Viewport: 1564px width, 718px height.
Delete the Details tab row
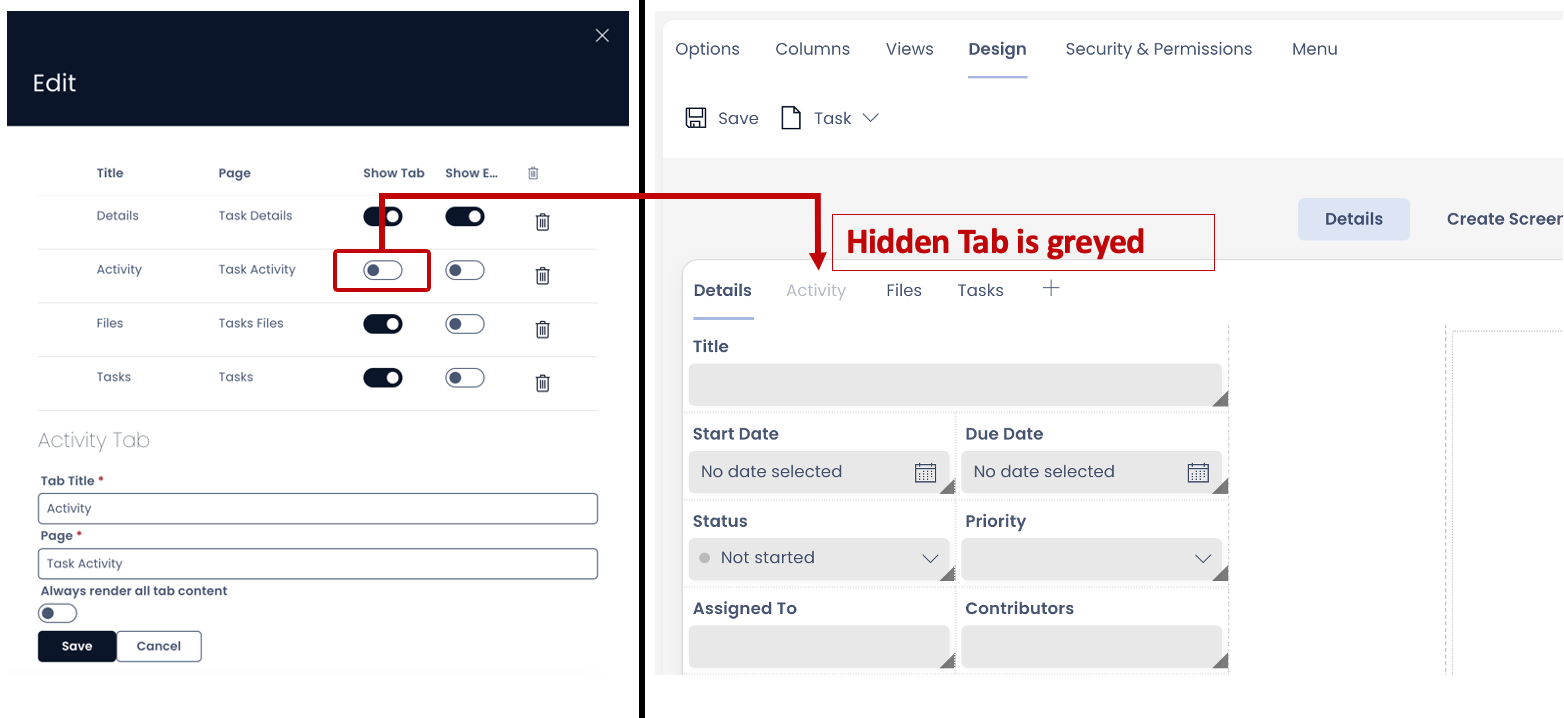point(543,222)
